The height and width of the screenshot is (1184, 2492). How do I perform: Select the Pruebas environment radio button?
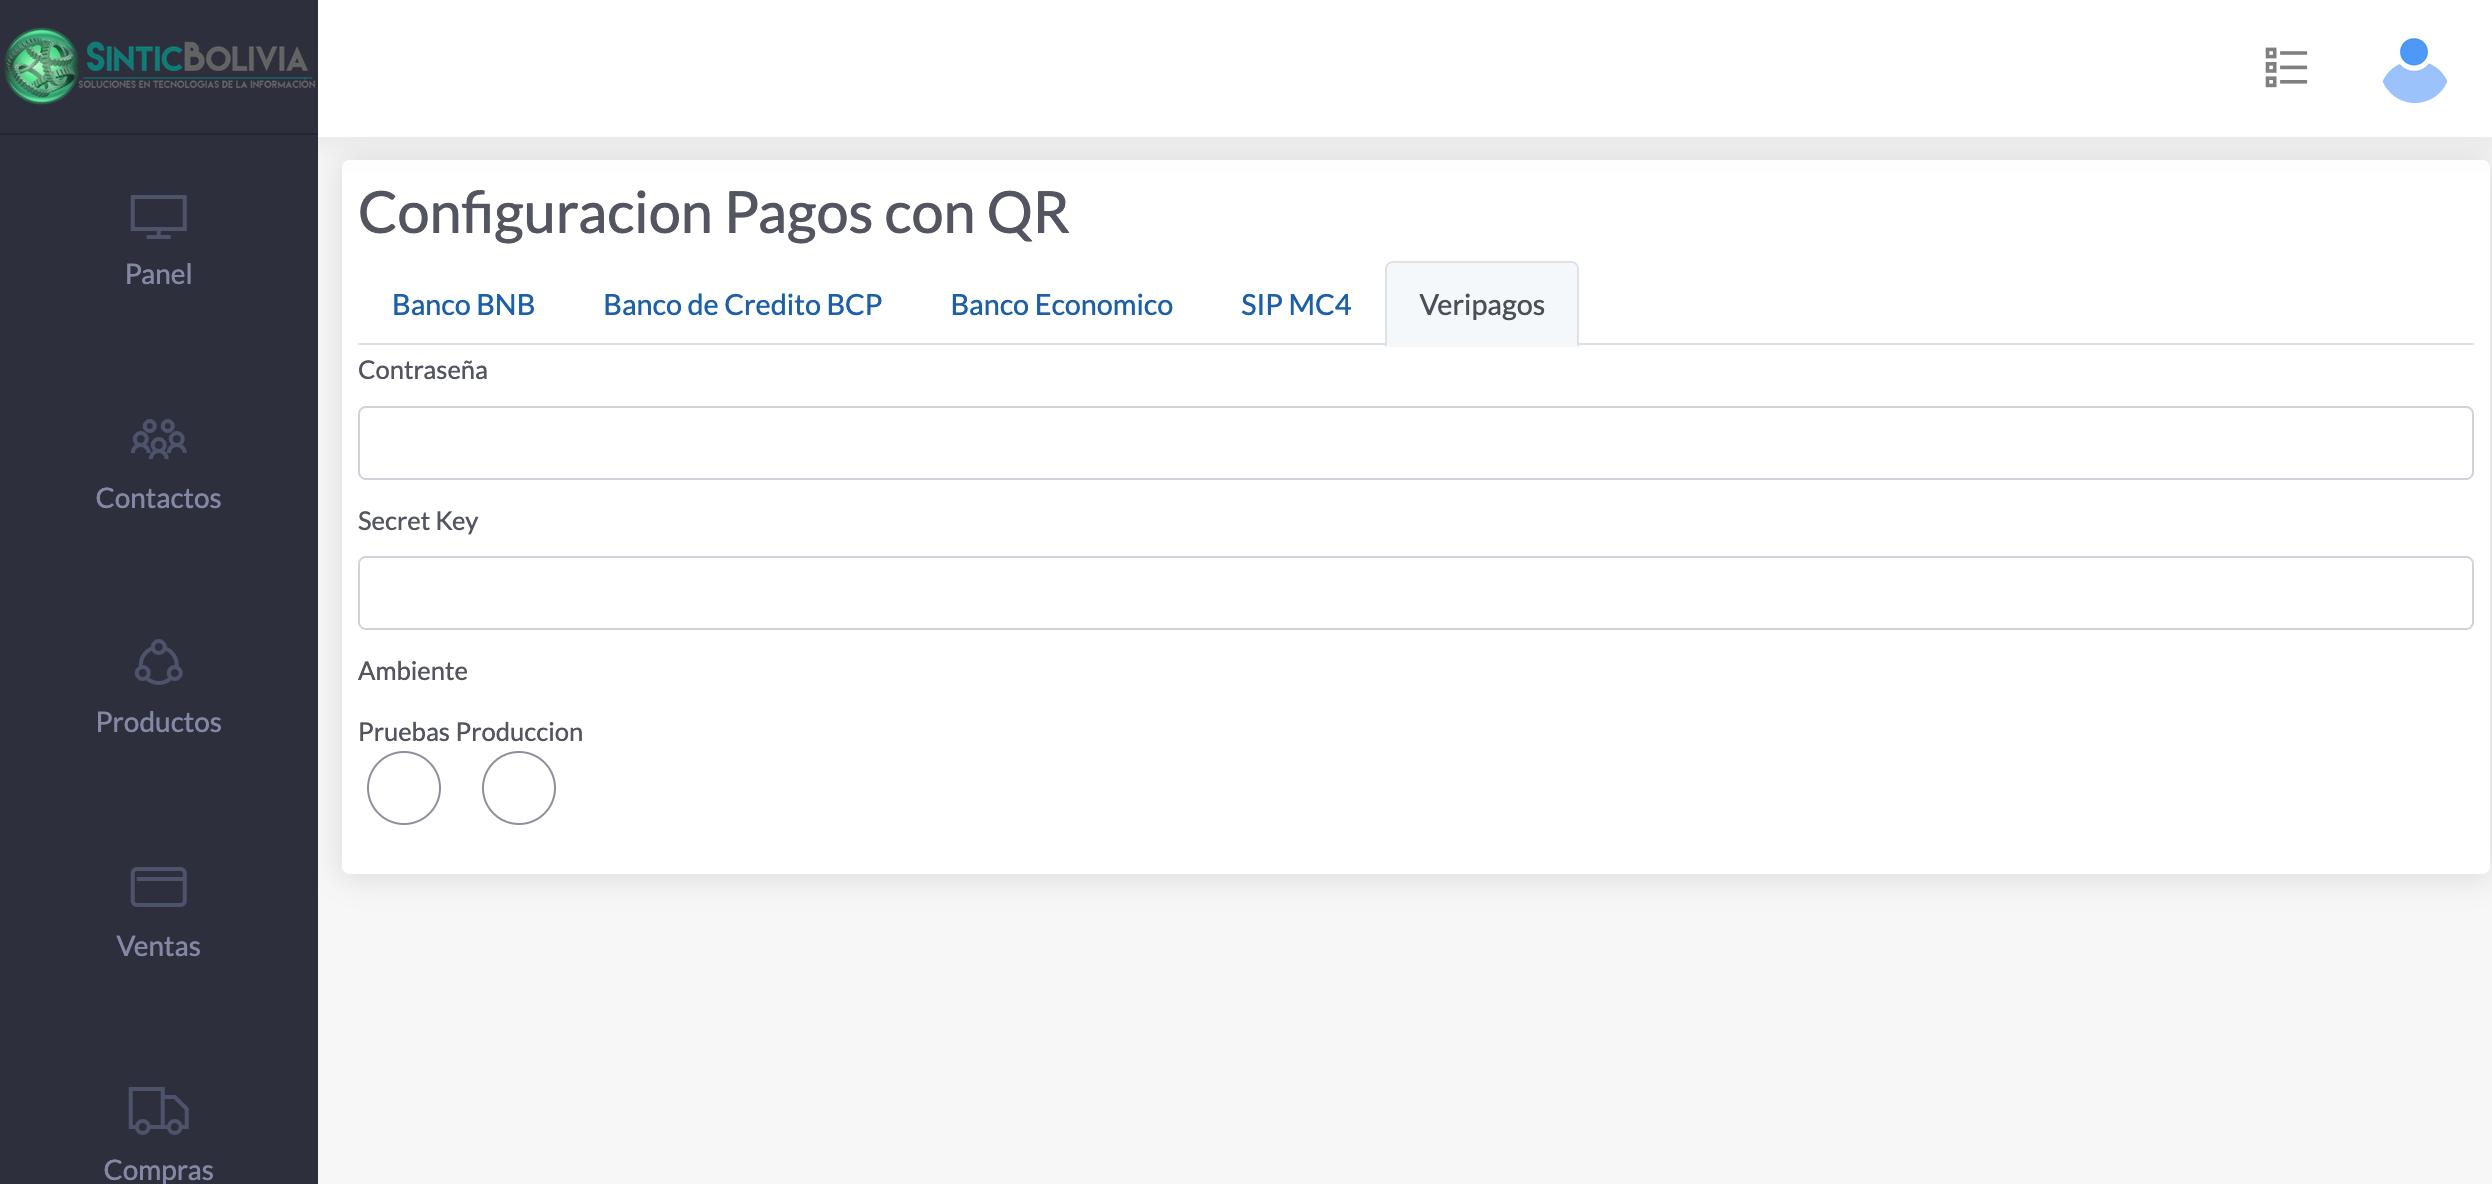[x=404, y=788]
